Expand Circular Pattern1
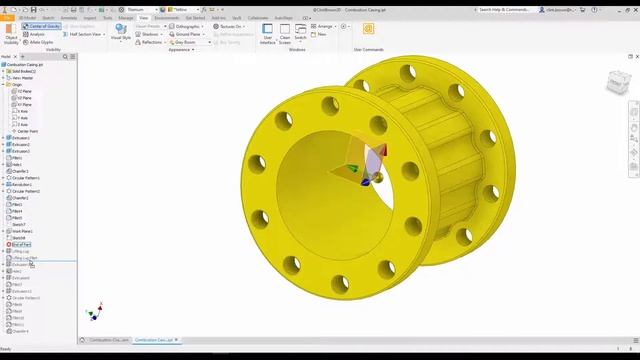The width and height of the screenshot is (640, 360). click(3, 178)
